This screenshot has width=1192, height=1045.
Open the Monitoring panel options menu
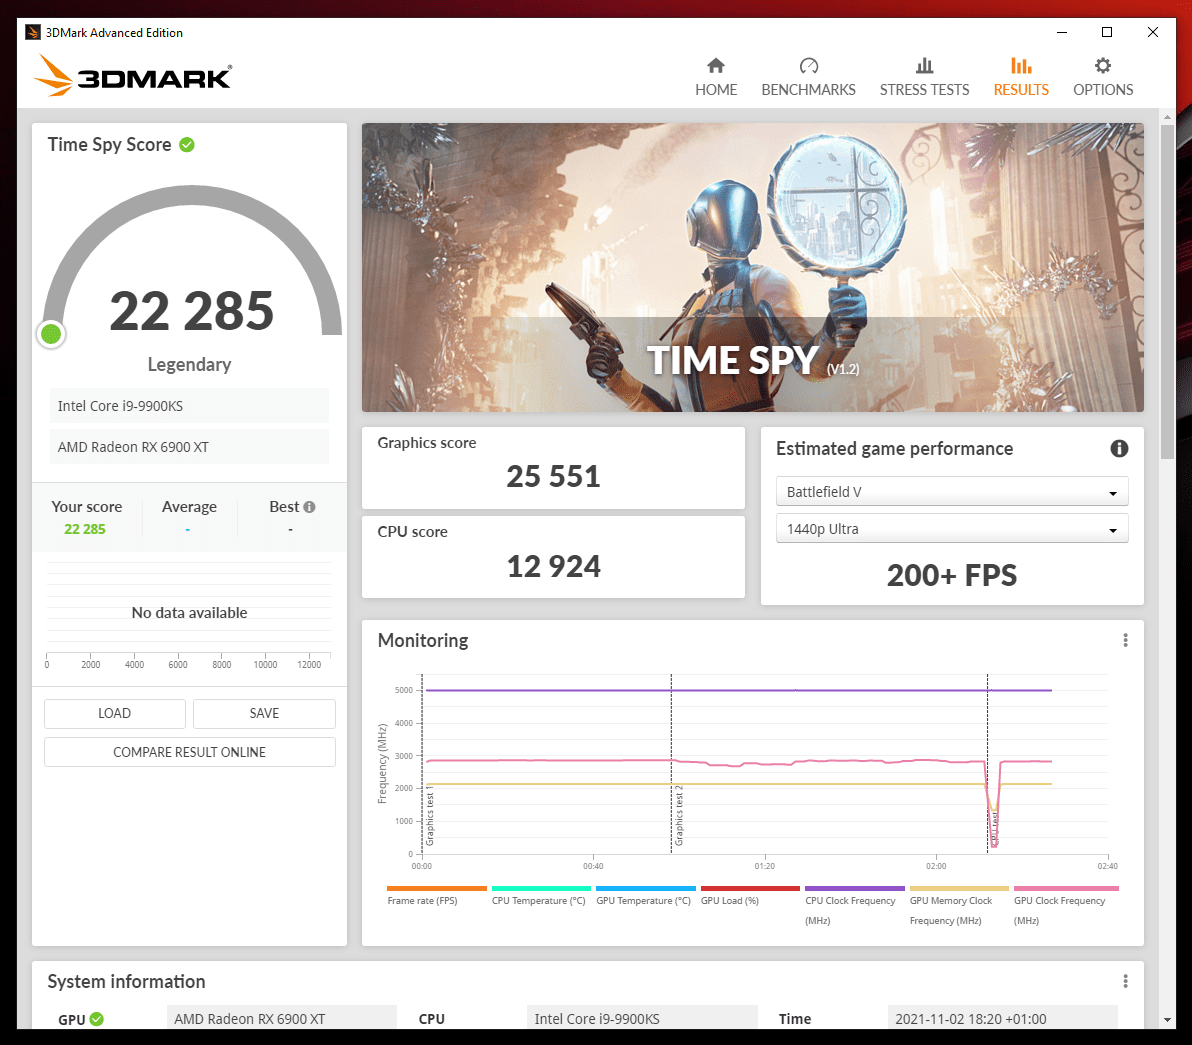(1125, 641)
